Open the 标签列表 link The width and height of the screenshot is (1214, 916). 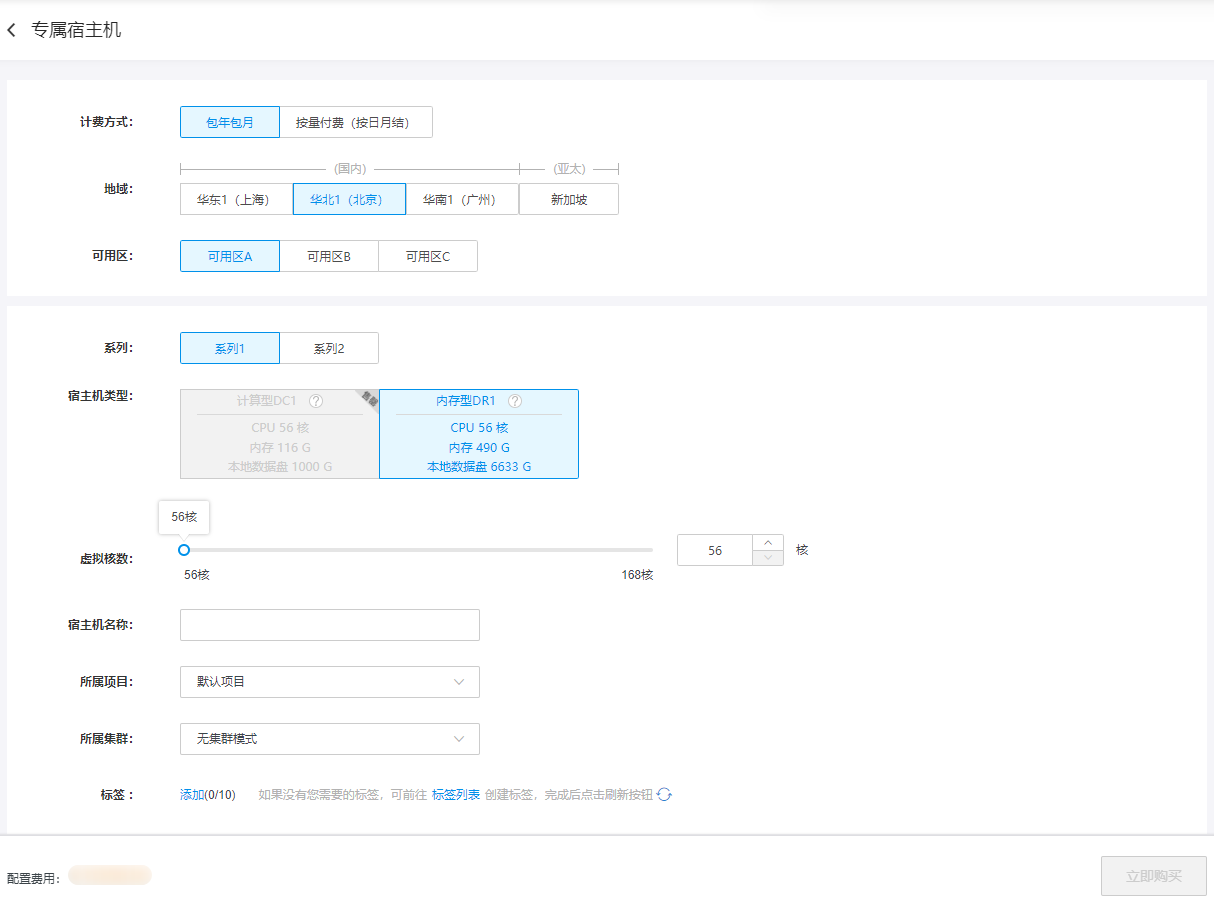456,795
